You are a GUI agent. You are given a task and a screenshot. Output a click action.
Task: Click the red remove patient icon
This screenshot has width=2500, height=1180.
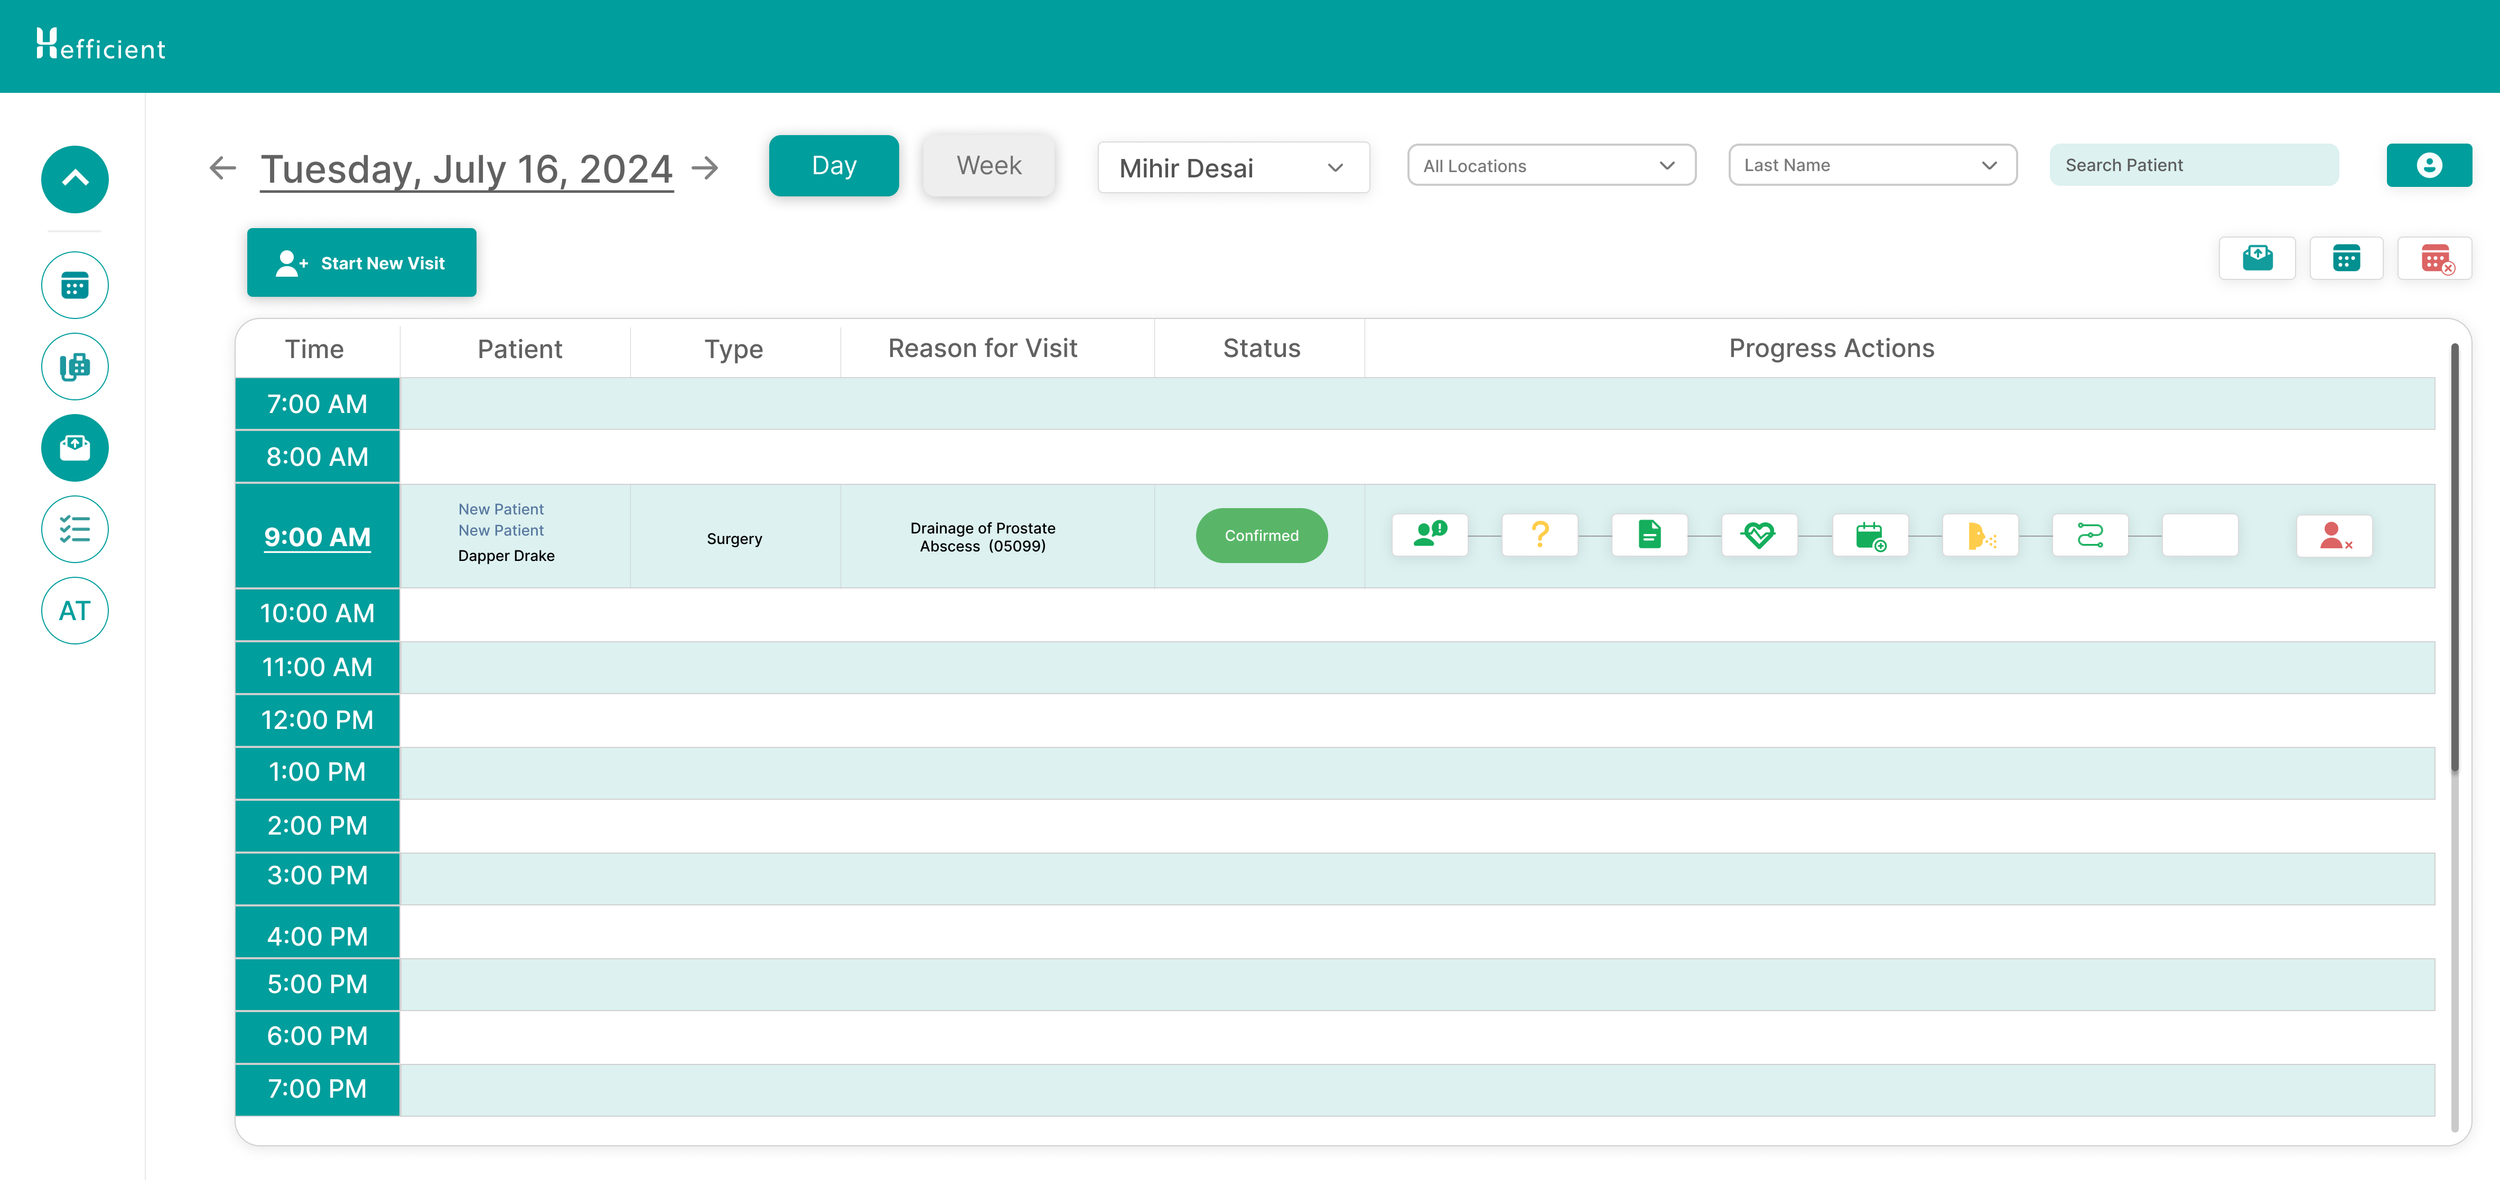point(2334,536)
